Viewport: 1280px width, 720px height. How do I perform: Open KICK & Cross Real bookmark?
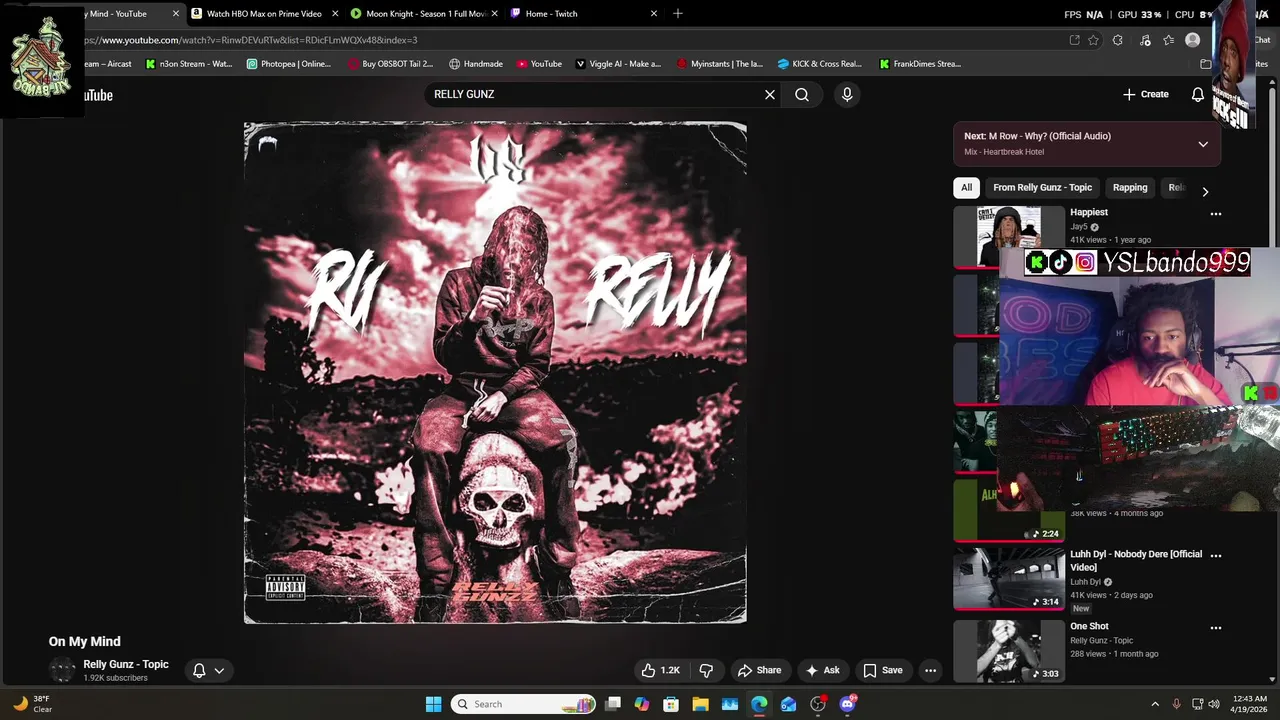pos(820,64)
